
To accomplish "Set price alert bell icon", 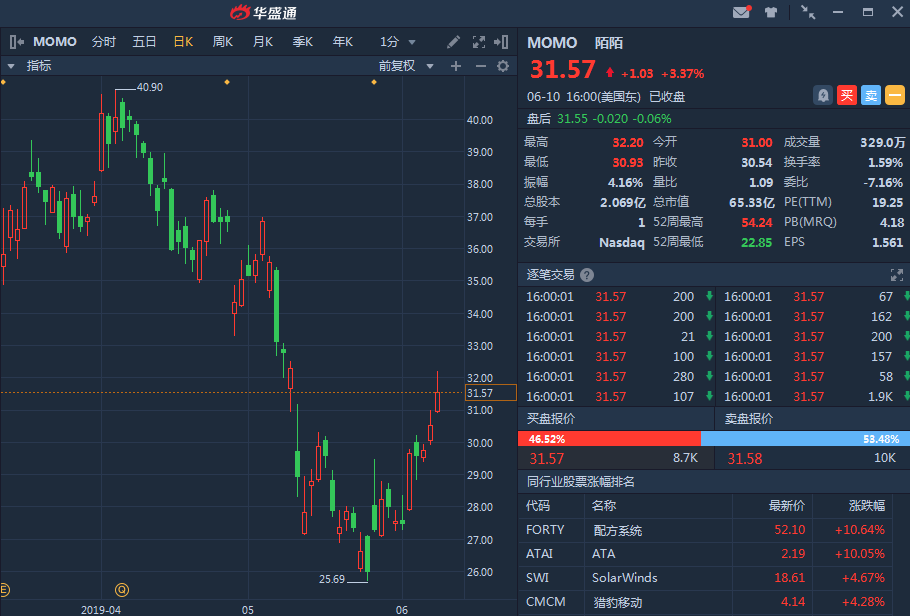I will pos(823,95).
